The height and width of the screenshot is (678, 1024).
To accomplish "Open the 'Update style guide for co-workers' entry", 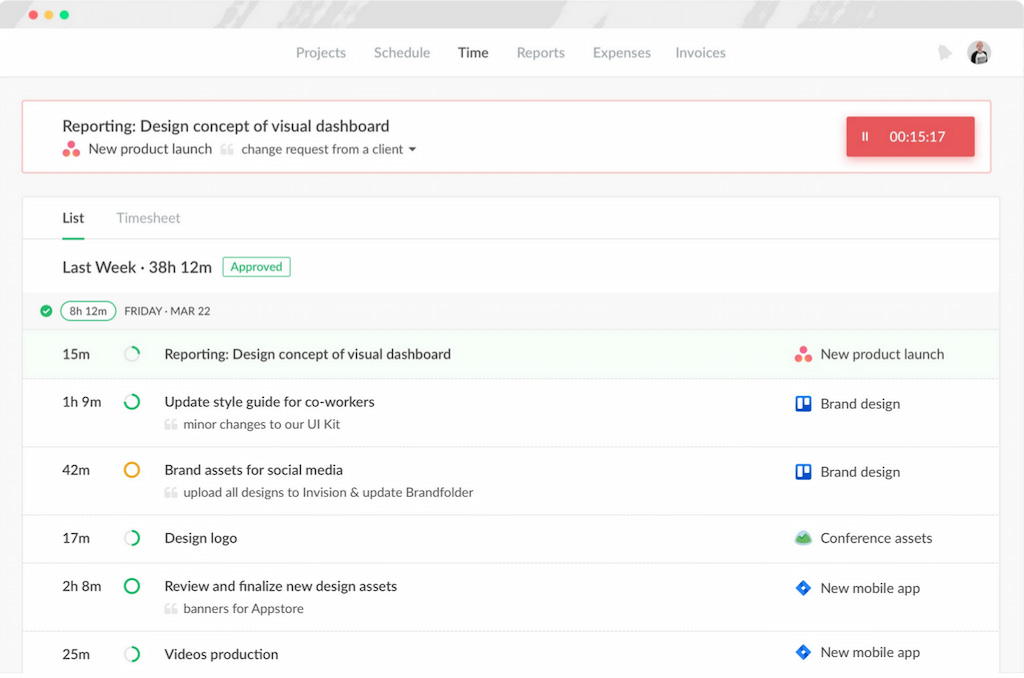I will [x=269, y=401].
